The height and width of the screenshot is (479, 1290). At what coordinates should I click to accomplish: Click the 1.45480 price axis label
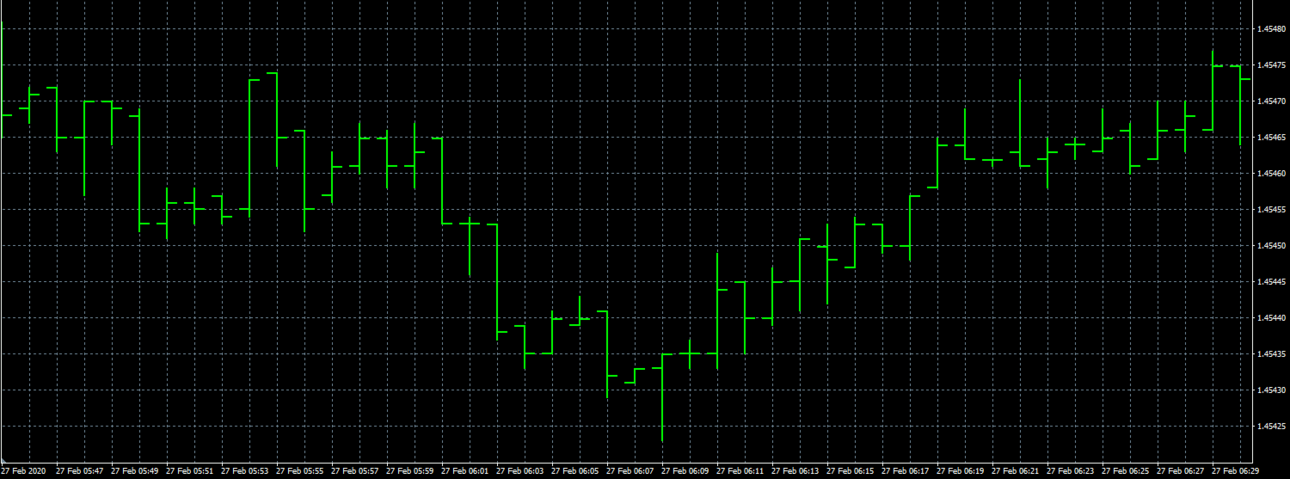[1273, 30]
